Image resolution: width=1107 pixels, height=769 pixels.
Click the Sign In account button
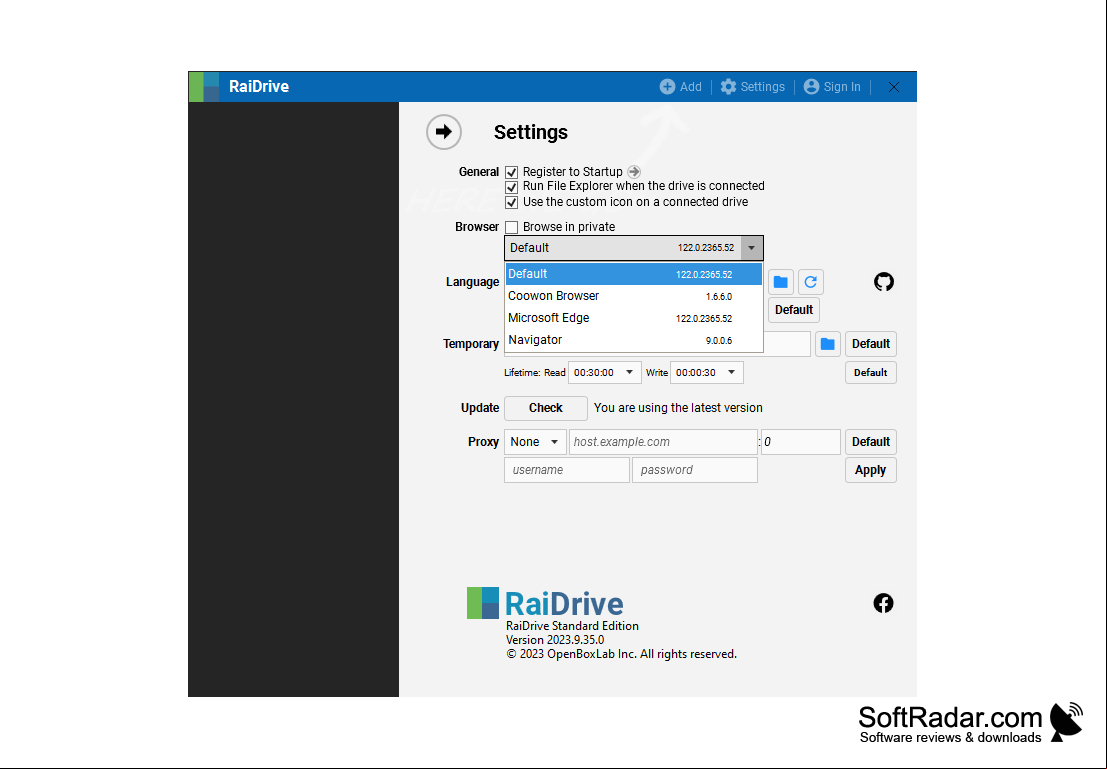(x=832, y=87)
